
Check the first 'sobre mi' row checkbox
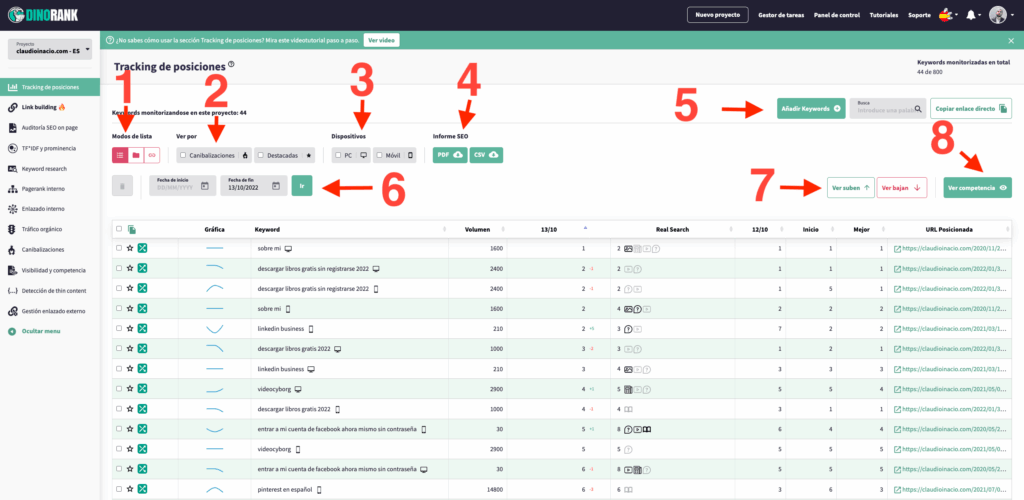119,249
